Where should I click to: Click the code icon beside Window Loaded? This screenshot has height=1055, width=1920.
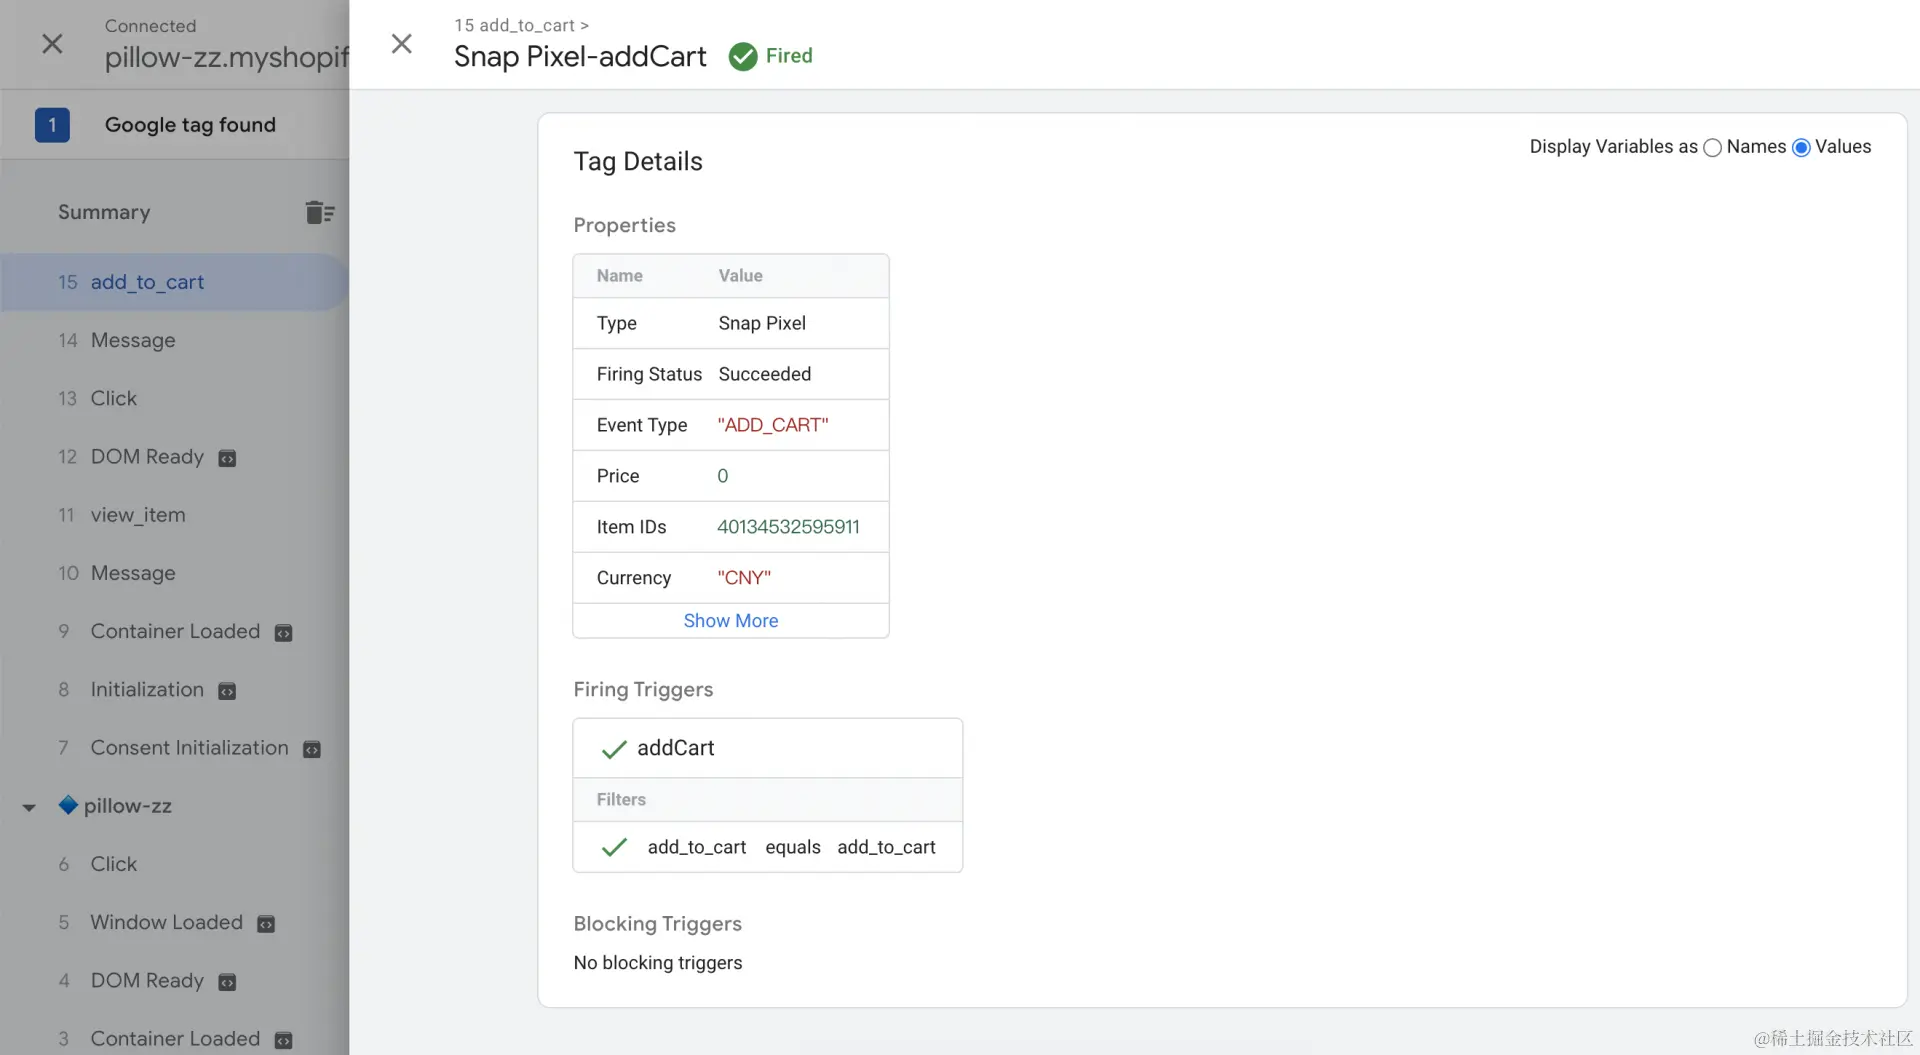click(x=266, y=924)
